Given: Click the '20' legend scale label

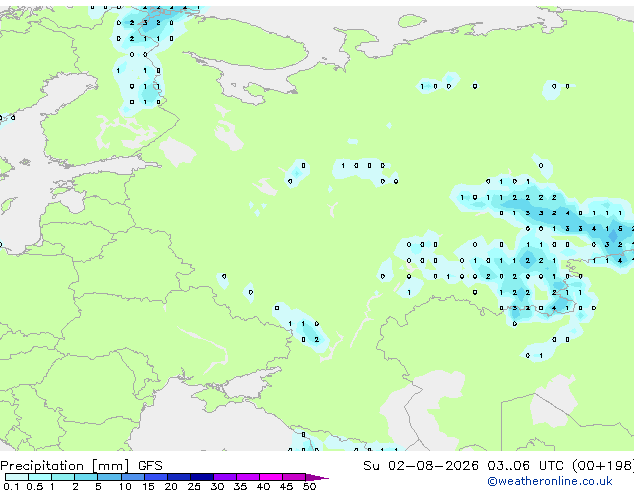Looking at the screenshot, I should click(x=171, y=486).
